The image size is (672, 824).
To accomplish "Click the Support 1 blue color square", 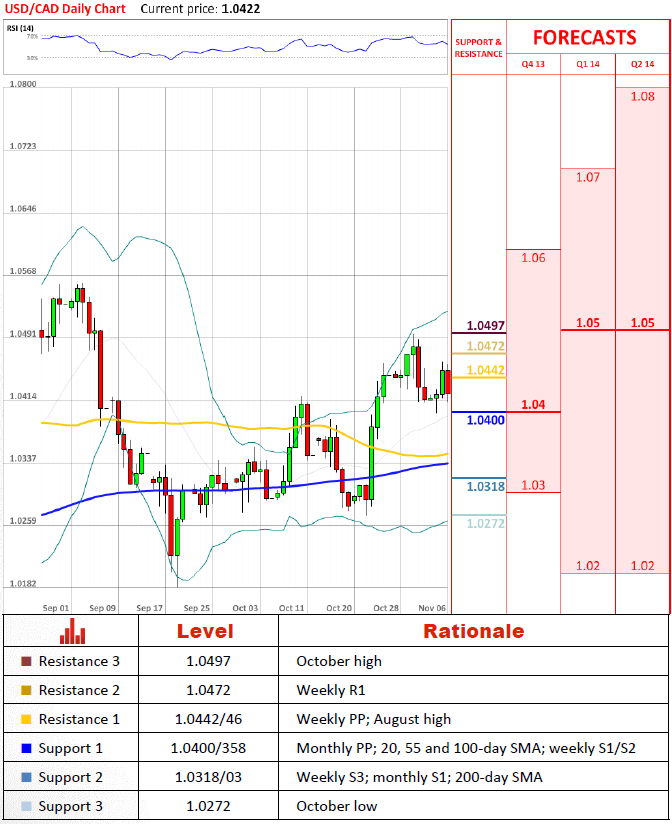I will 26,748.
